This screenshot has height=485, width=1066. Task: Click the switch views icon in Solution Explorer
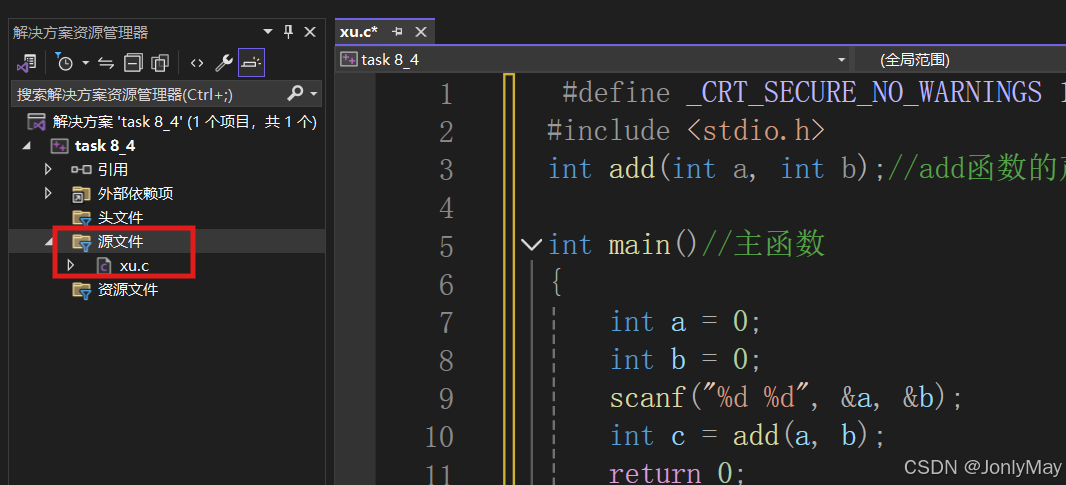(x=26, y=63)
